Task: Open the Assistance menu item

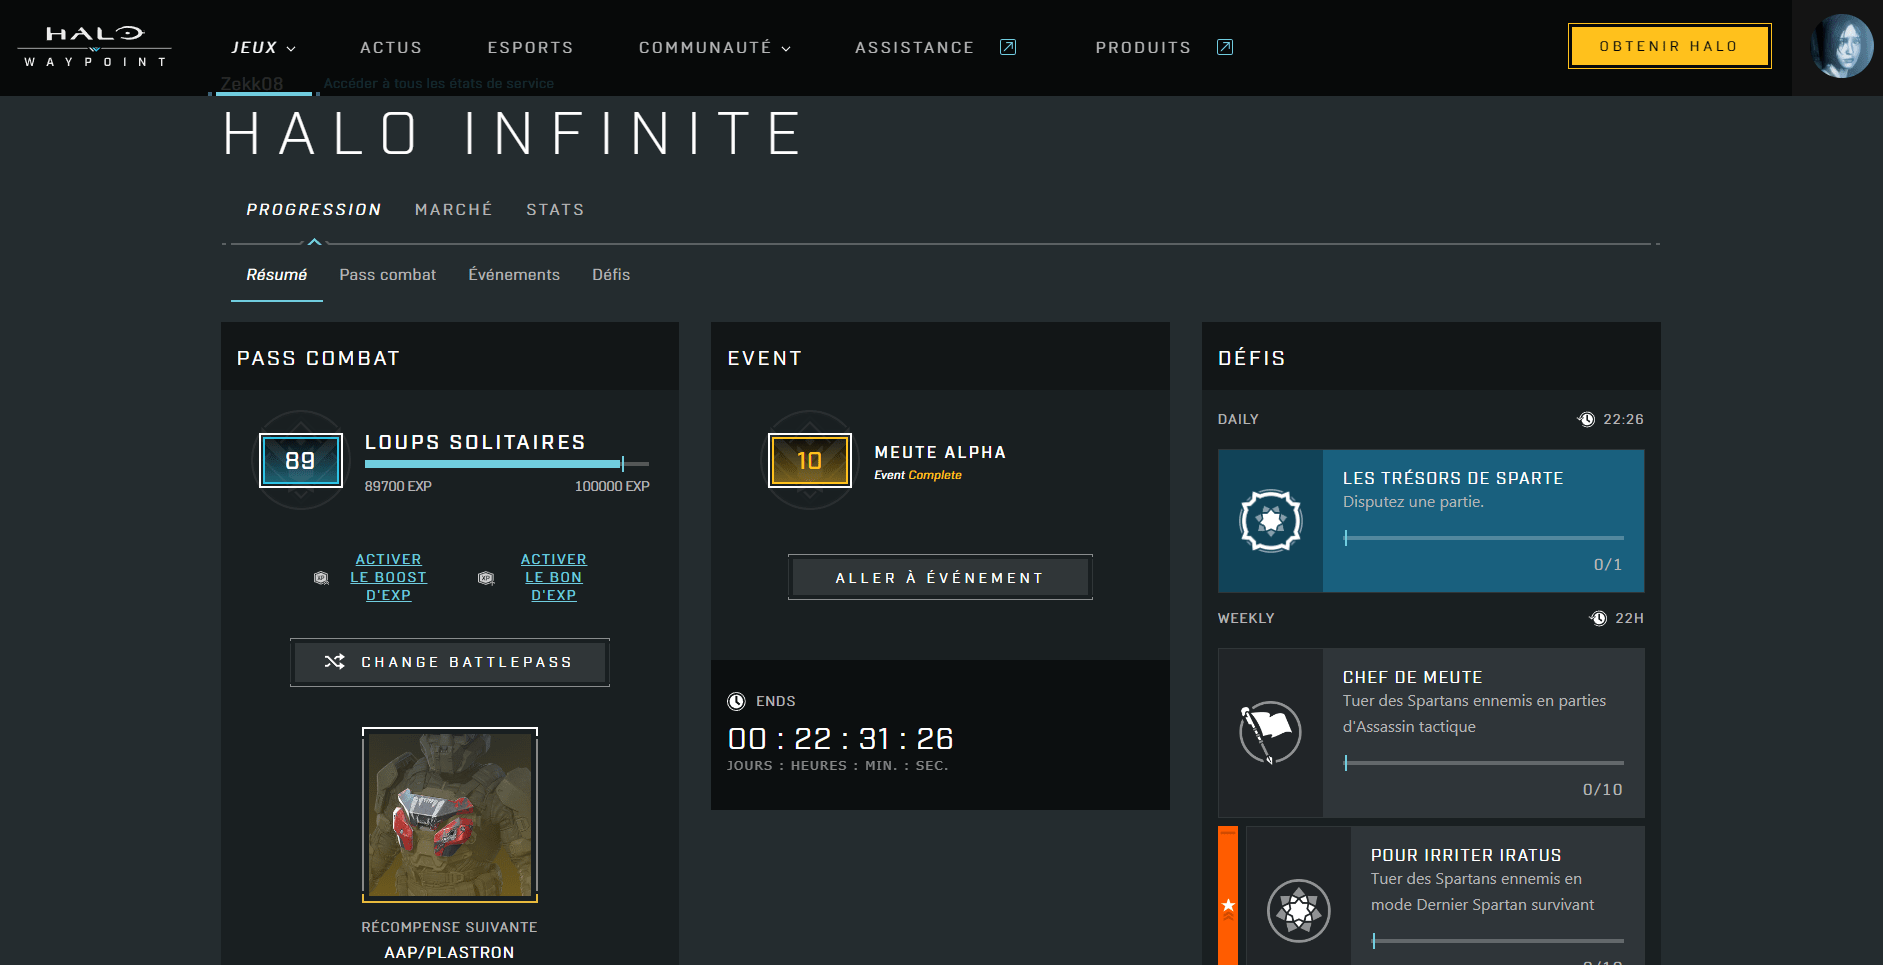Action: point(914,47)
